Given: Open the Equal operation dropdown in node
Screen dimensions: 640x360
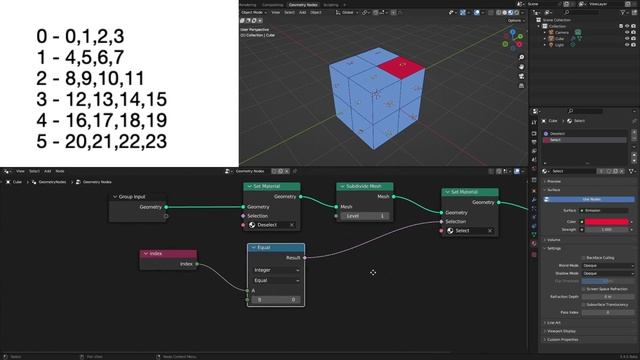Looking at the screenshot, I should pos(276,280).
